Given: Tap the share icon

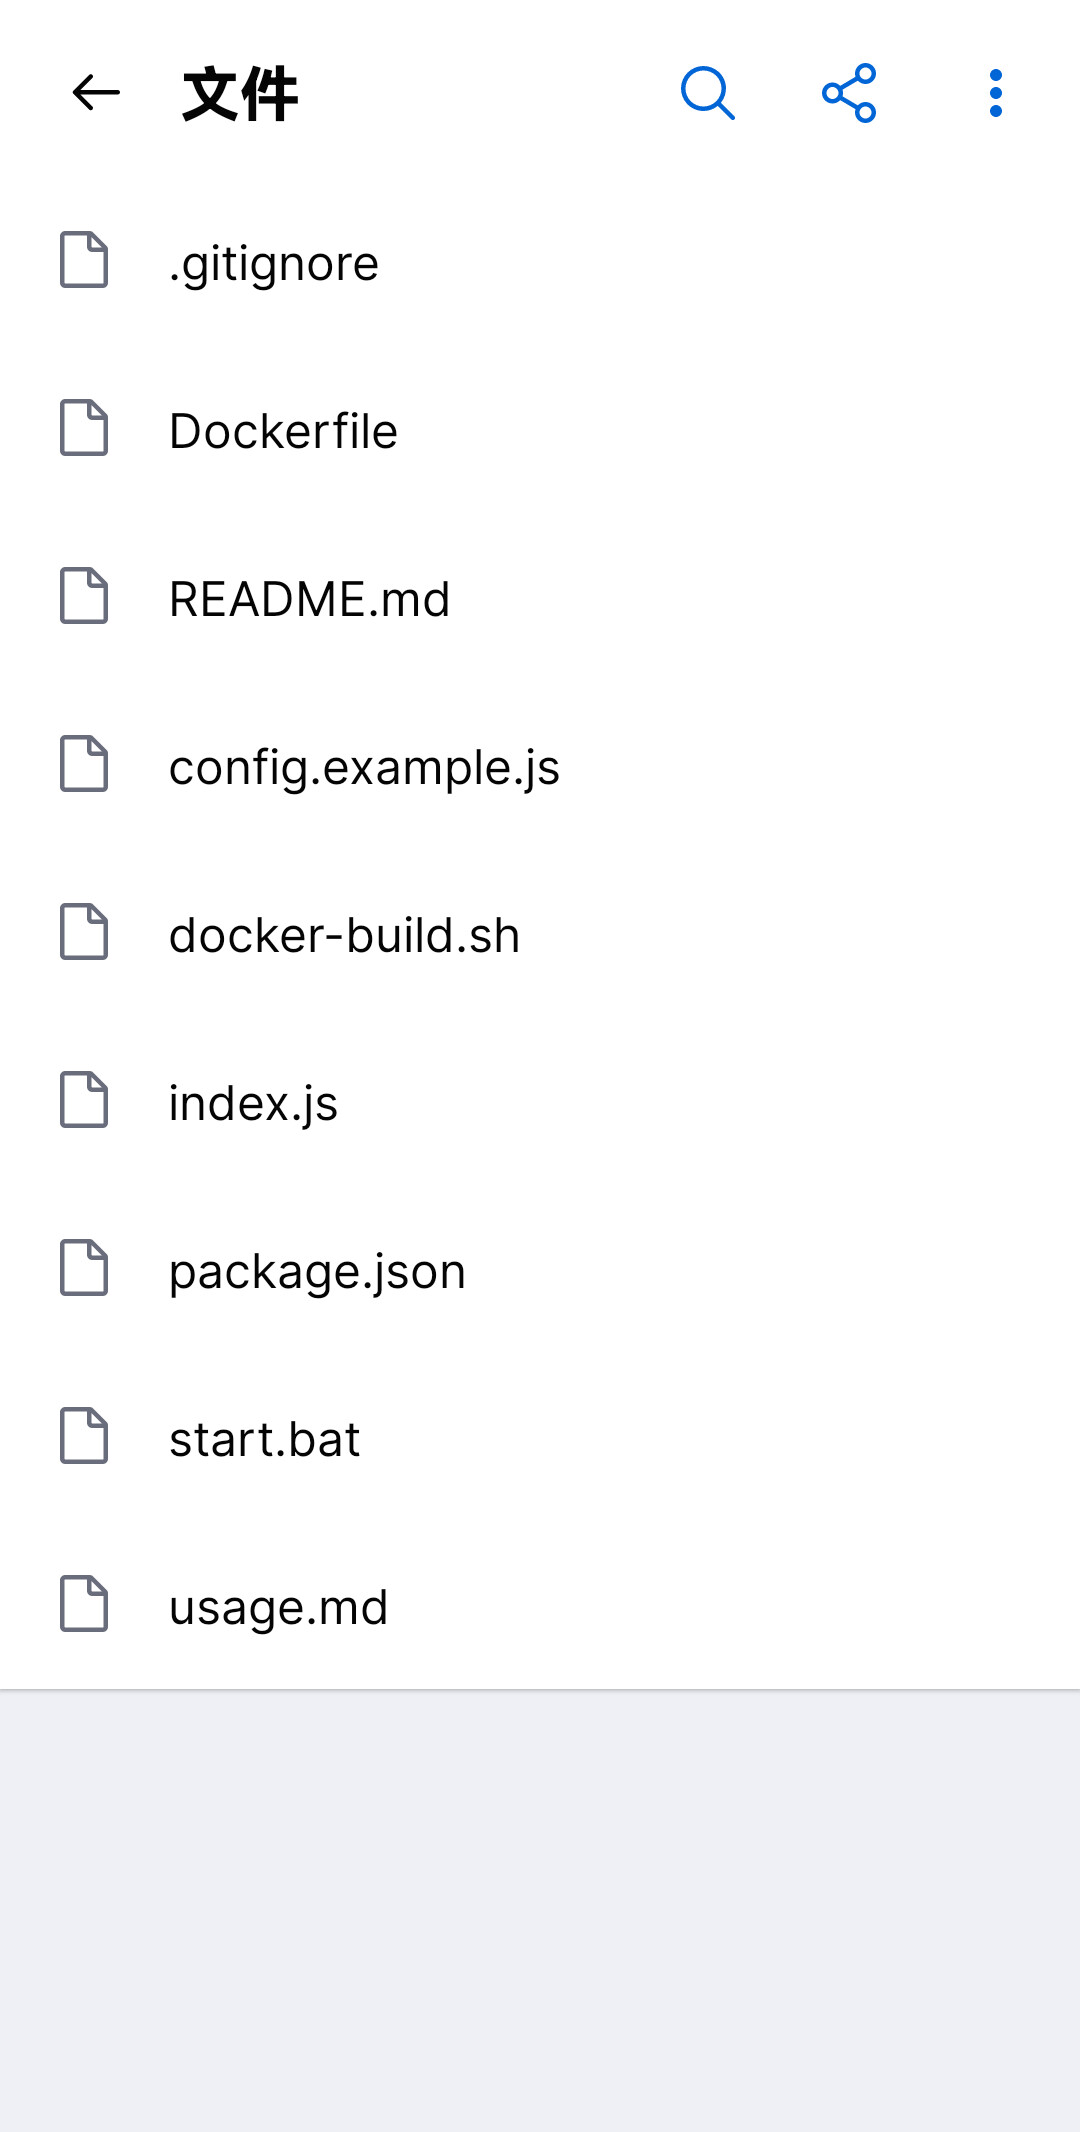Looking at the screenshot, I should (848, 92).
